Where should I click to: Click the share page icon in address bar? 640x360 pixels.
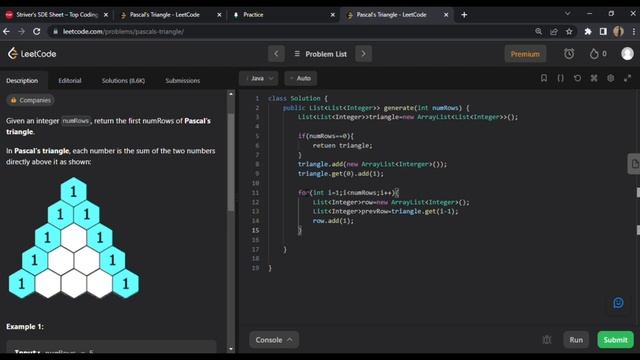click(554, 31)
